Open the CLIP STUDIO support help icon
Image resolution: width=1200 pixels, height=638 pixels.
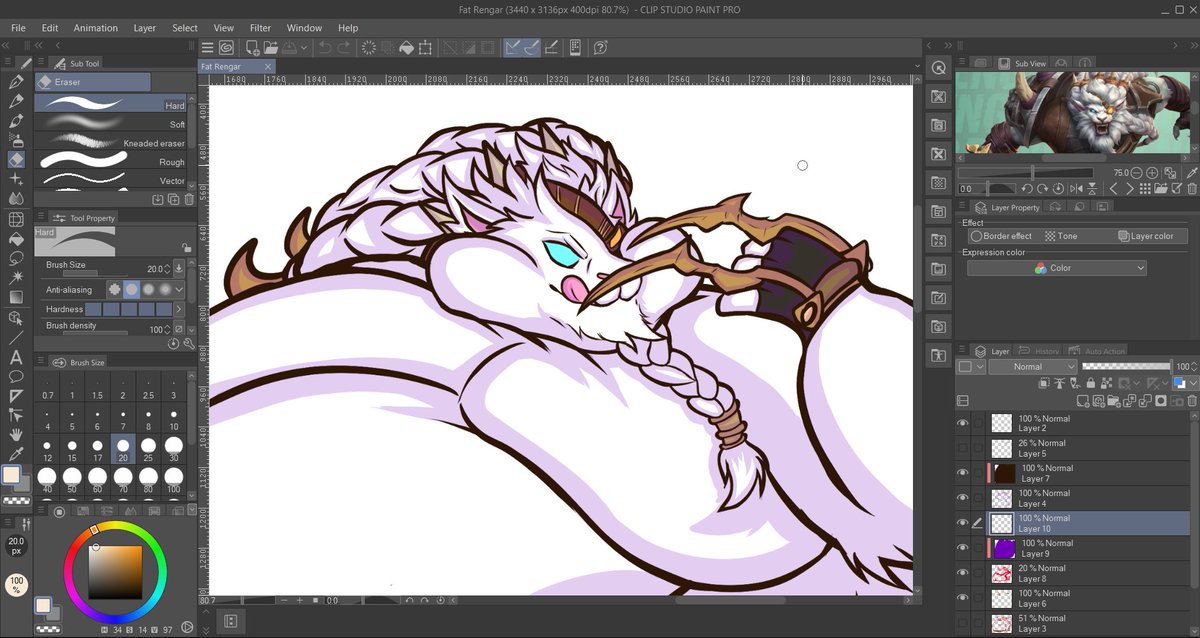(x=600, y=47)
